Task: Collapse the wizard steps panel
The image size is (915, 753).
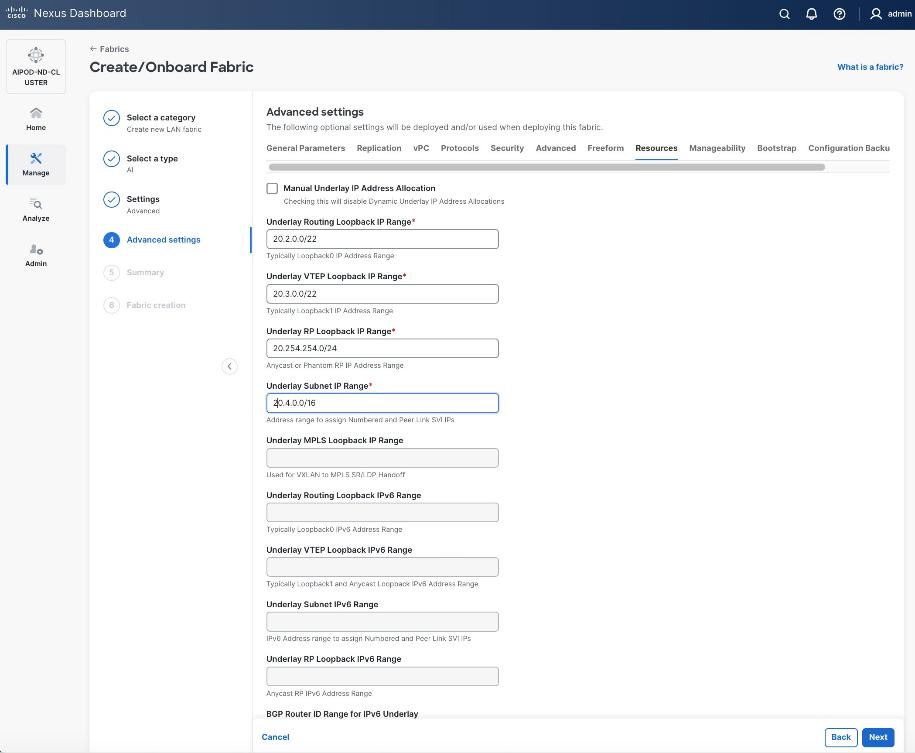Action: click(x=229, y=366)
